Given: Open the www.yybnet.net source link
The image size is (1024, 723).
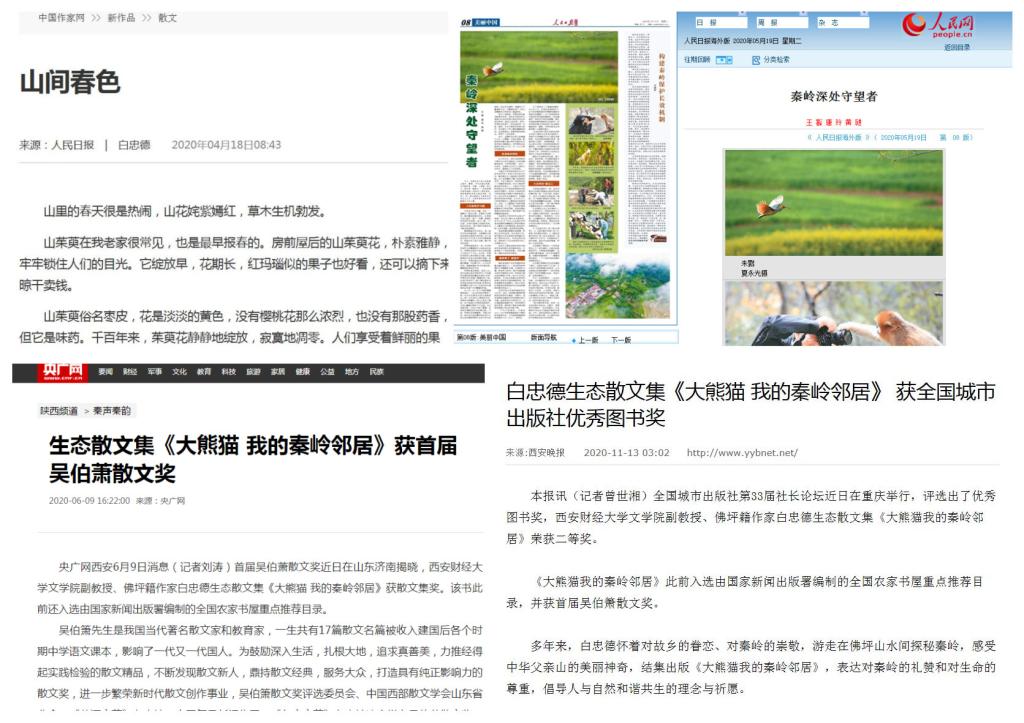Looking at the screenshot, I should click(741, 453).
